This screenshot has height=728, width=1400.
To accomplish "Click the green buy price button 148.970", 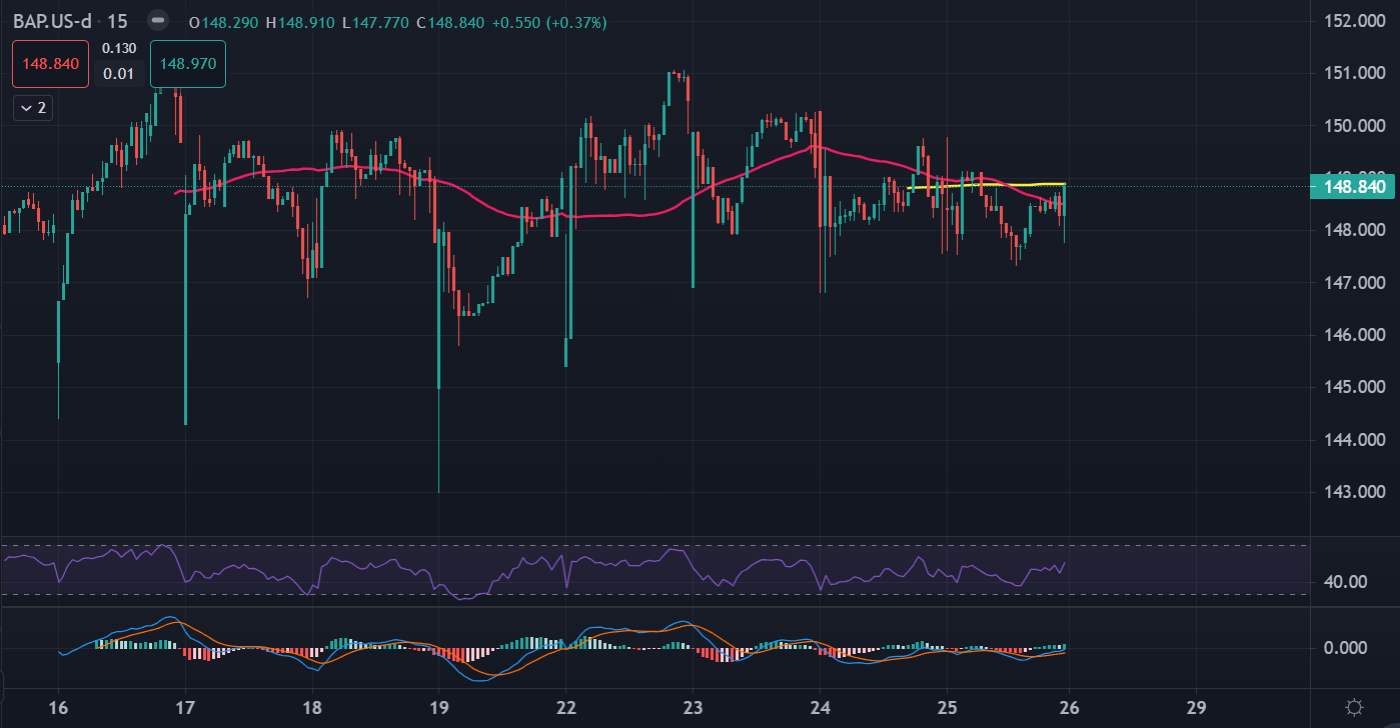I will click(x=187, y=64).
